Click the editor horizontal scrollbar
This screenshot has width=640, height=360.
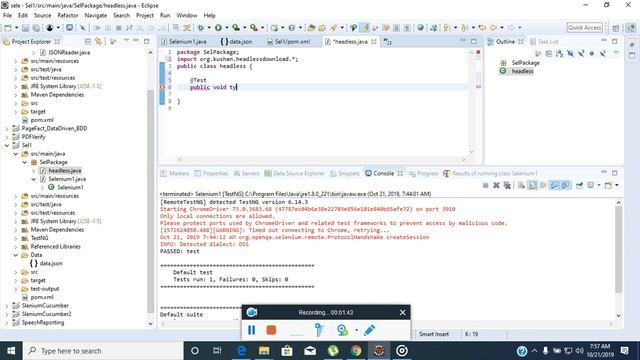click(x=322, y=160)
